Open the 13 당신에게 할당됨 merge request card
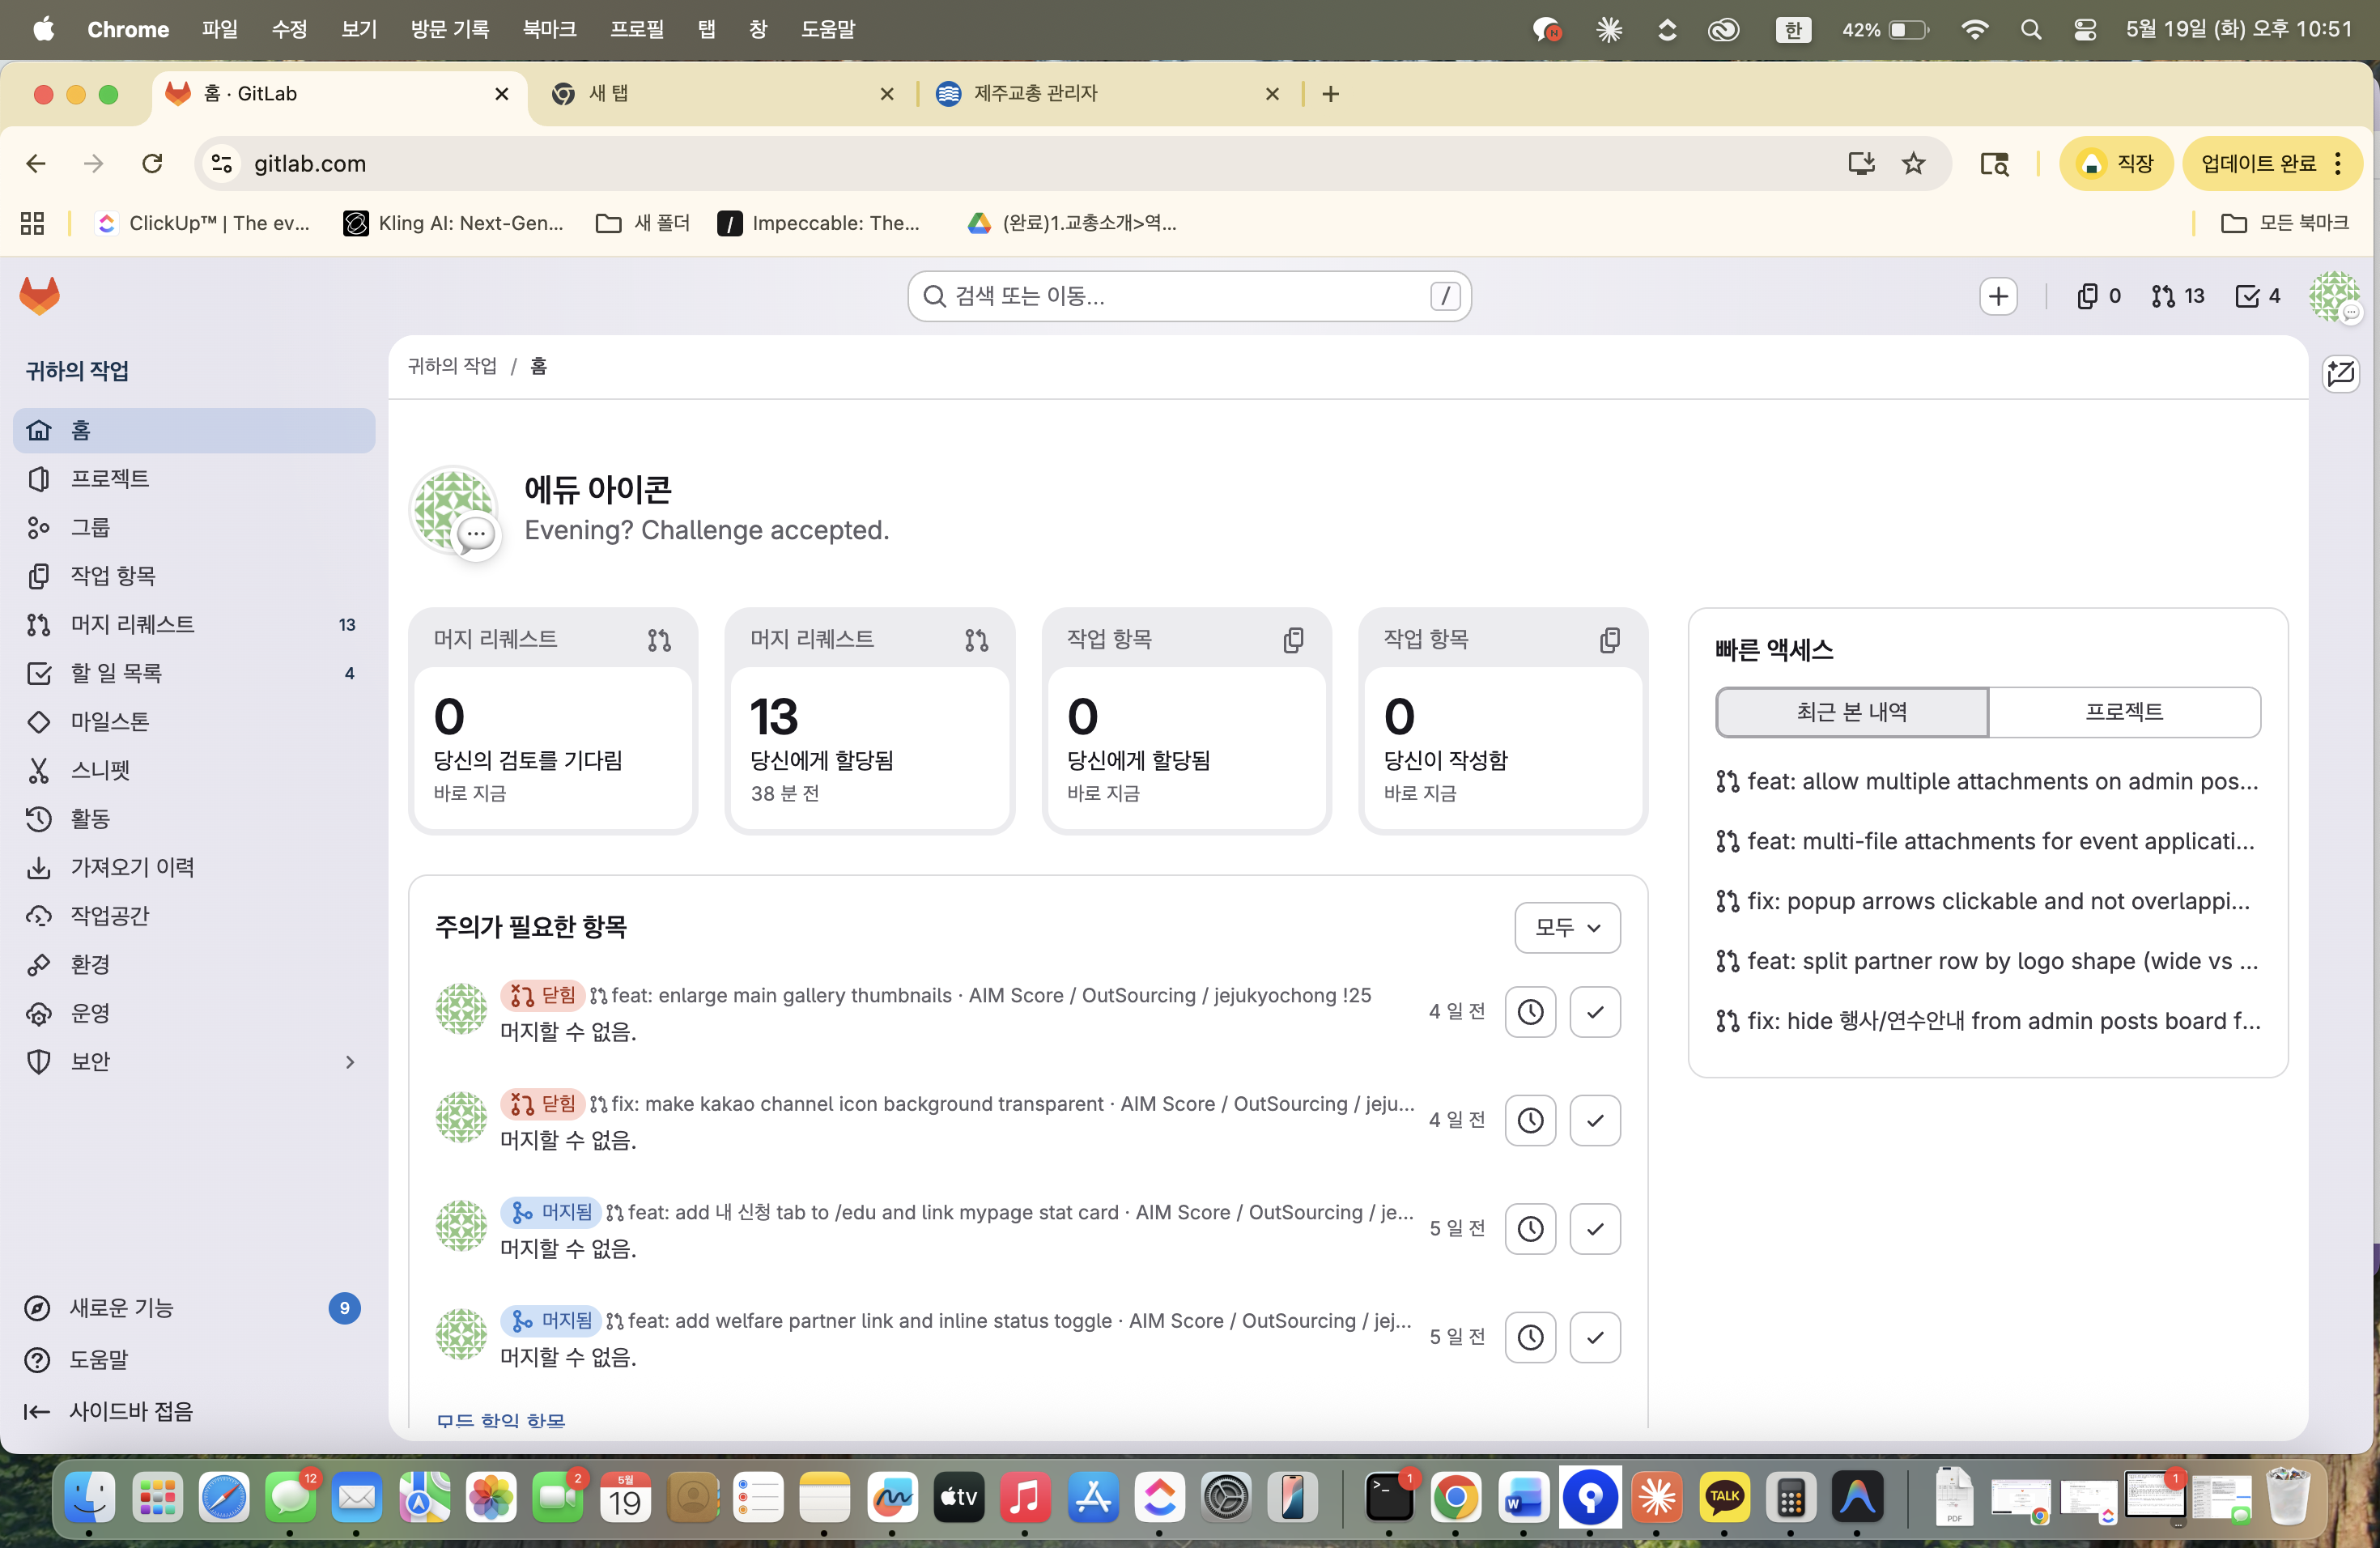This screenshot has width=2380, height=1548. click(870, 721)
